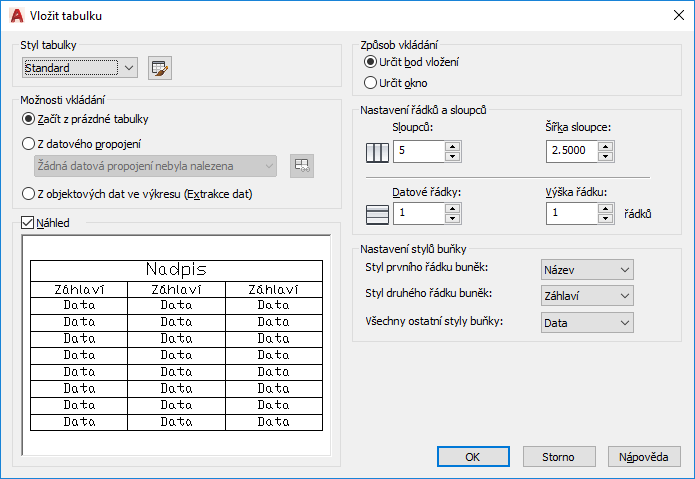Decrease the Sloupců column count
This screenshot has height=479, width=695.
click(x=453, y=156)
